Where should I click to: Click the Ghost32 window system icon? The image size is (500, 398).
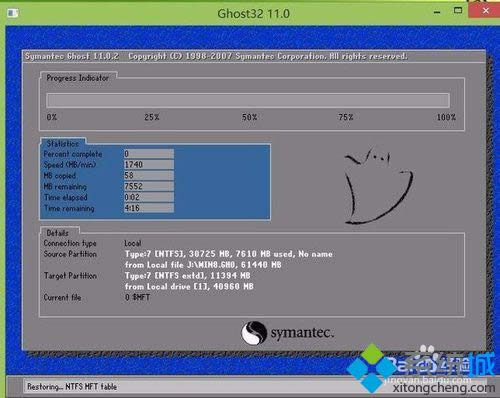point(13,13)
